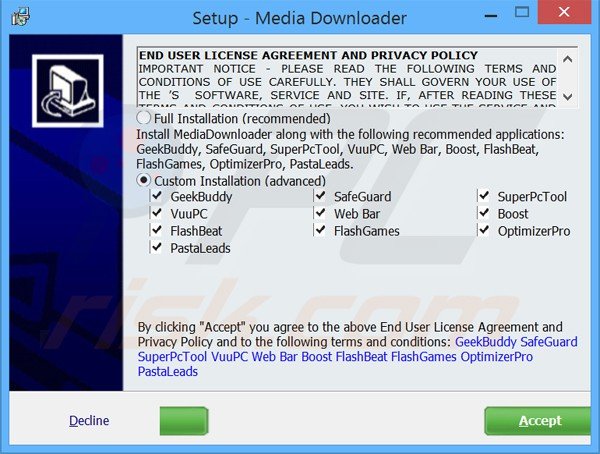Toggle the FlashGames checkbox
The height and width of the screenshot is (454, 600).
[x=321, y=231]
